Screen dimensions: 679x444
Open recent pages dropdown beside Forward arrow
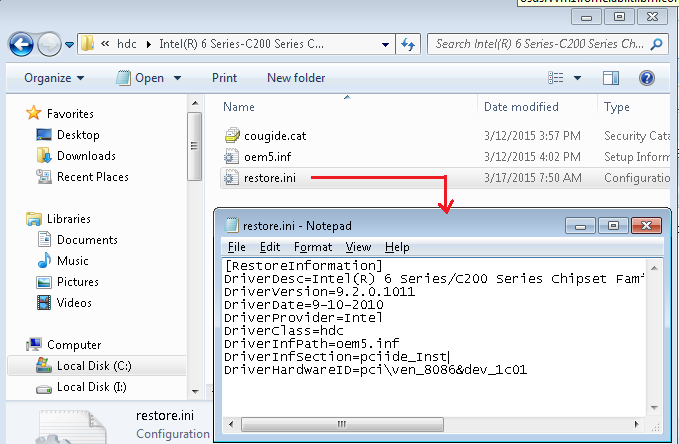click(x=69, y=44)
